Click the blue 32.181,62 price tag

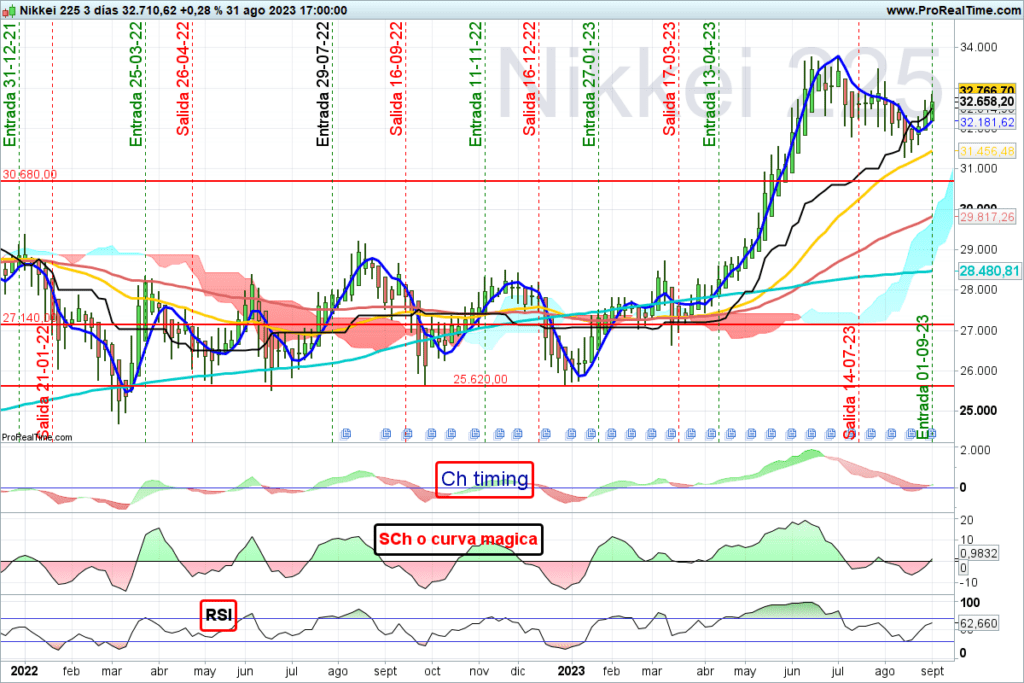[987, 122]
